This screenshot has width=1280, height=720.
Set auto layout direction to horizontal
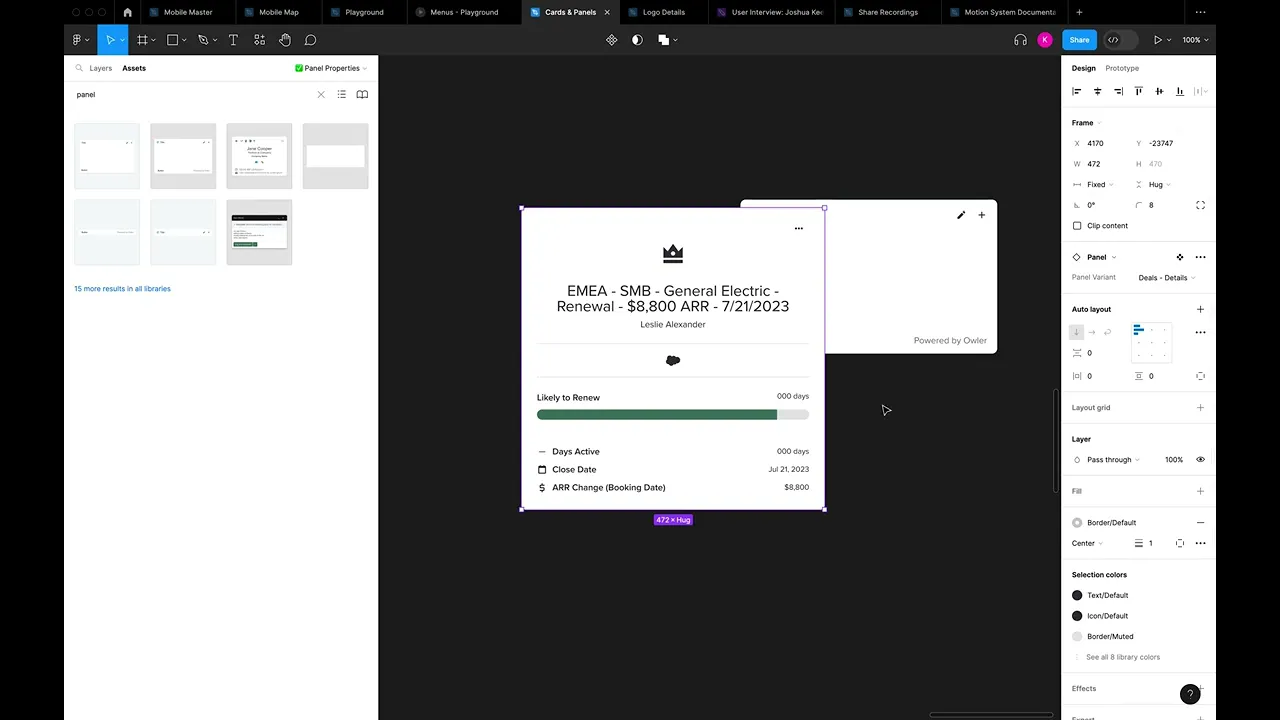click(1092, 332)
